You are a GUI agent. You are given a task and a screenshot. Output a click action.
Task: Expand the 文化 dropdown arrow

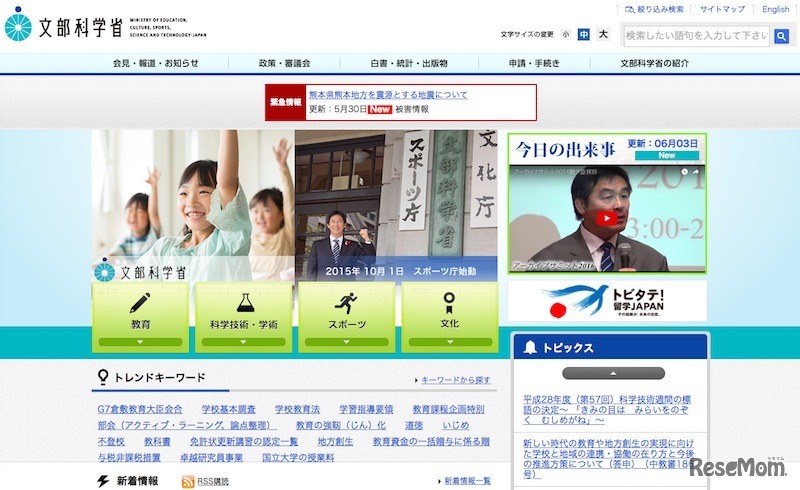pyautogui.click(x=450, y=342)
